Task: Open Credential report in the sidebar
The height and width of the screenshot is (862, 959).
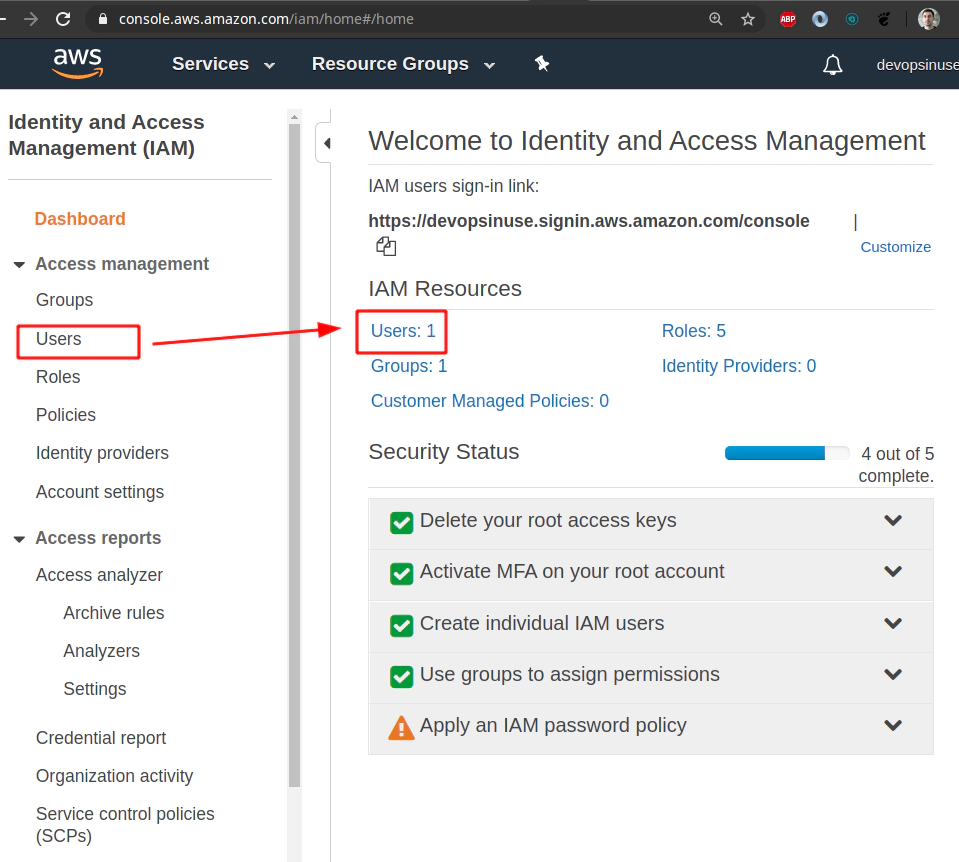Action: click(x=101, y=738)
